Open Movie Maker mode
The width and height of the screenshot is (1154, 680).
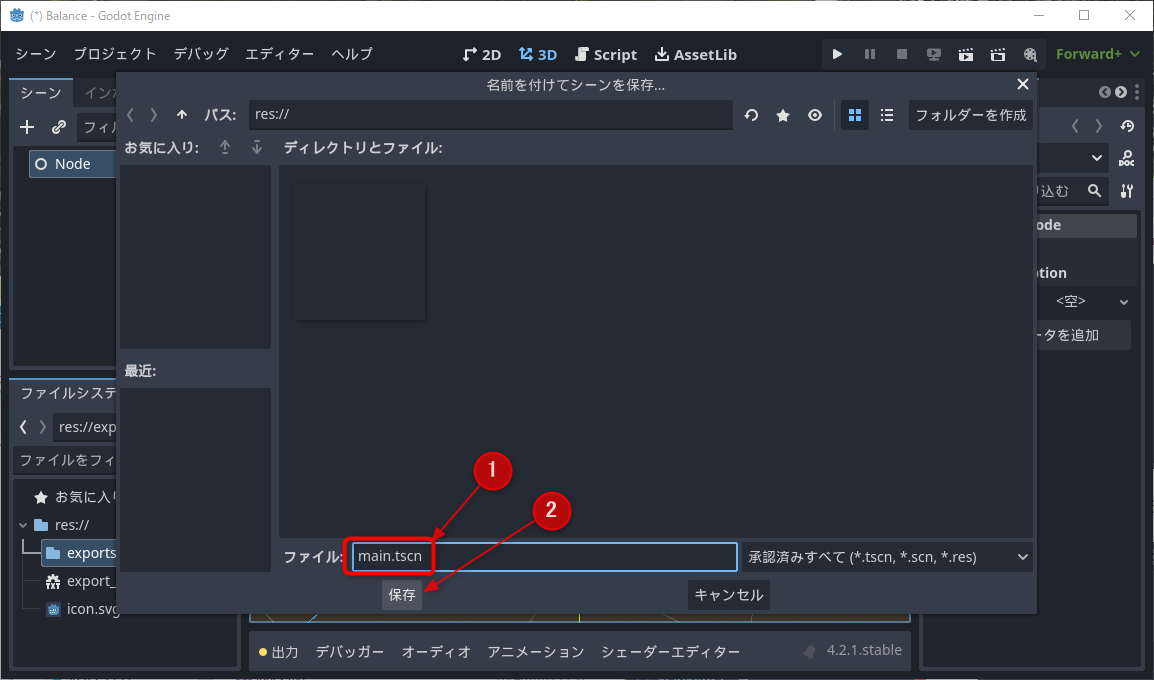tap(1029, 54)
